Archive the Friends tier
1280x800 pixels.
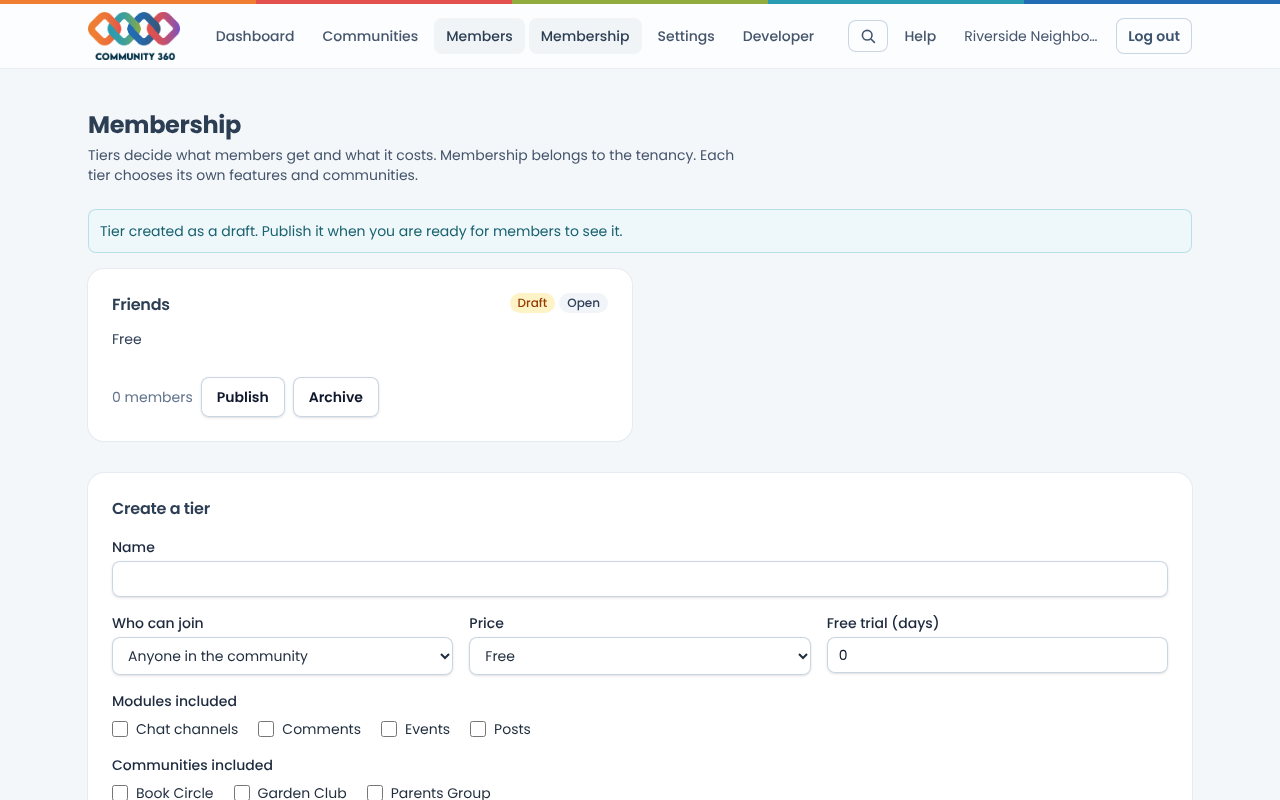point(336,397)
